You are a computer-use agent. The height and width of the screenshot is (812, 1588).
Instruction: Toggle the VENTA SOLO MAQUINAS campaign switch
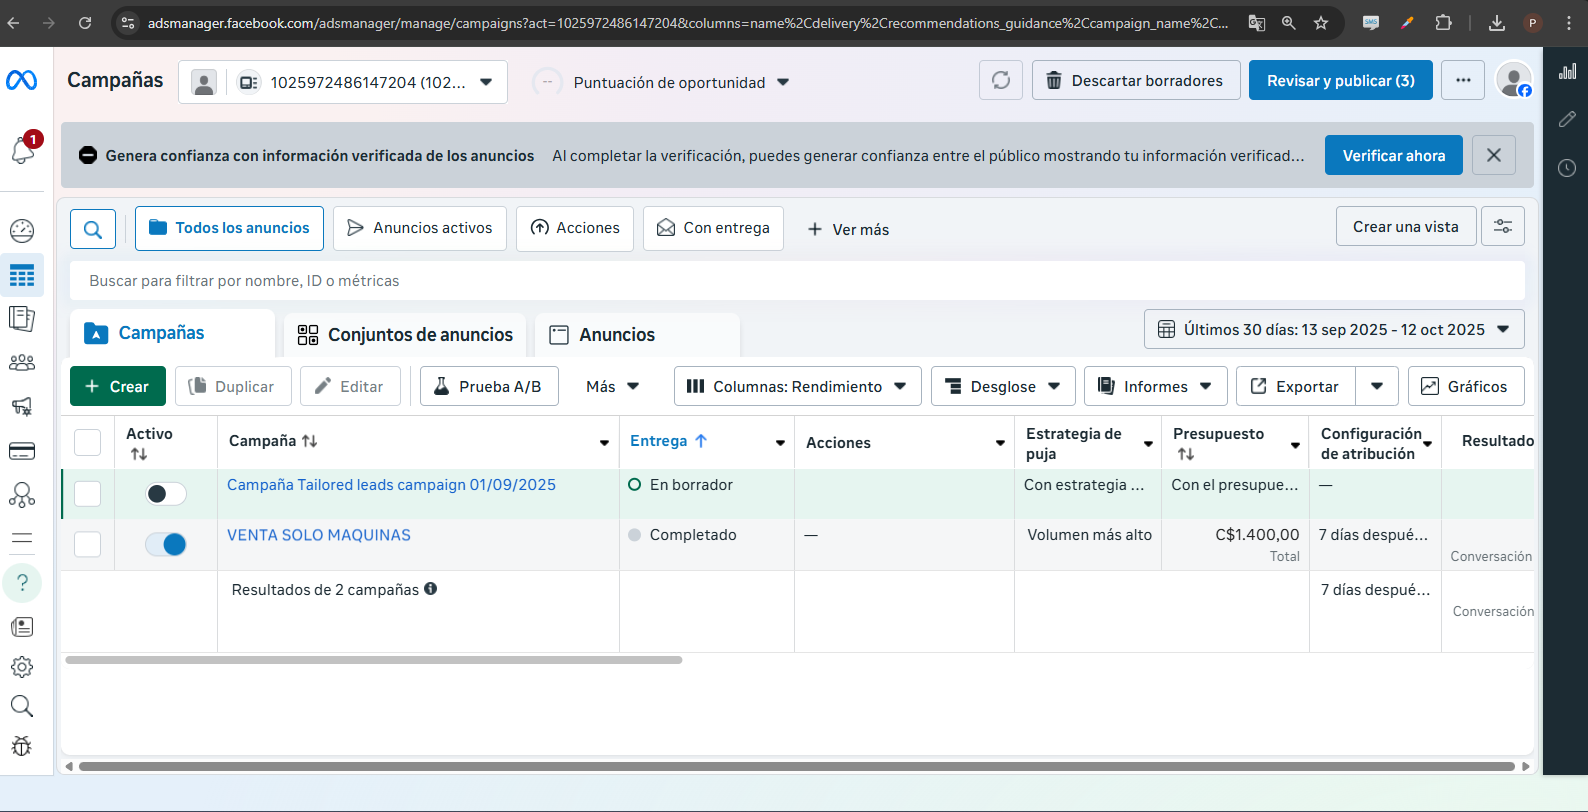tap(166, 544)
